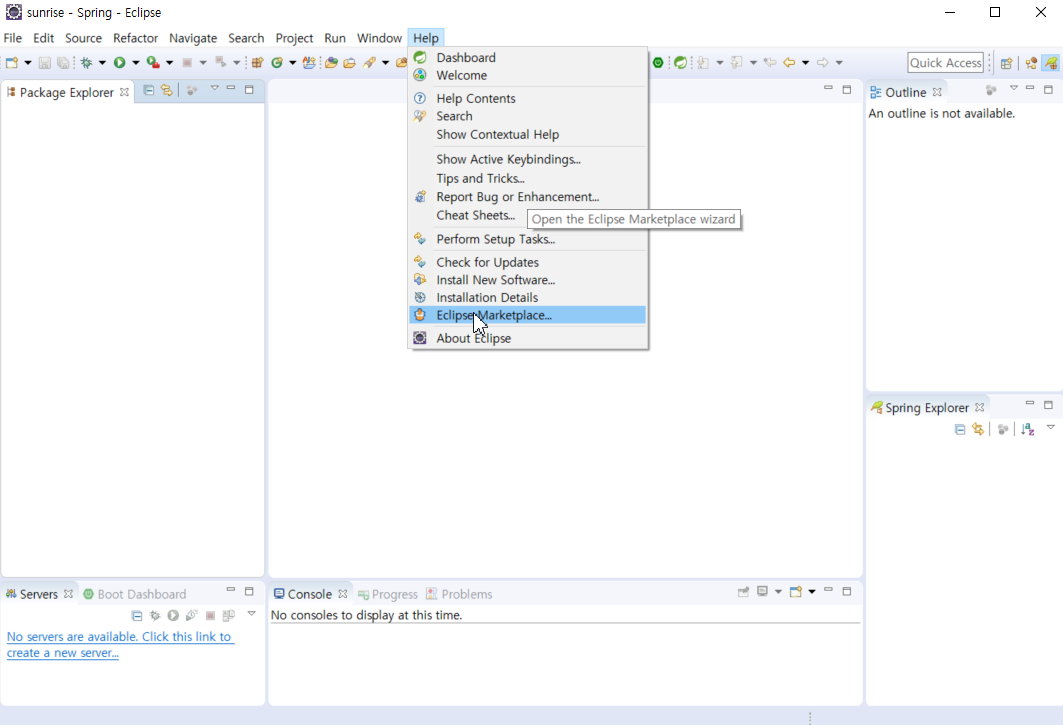Click the Last Edit Location arrow icon

770,62
